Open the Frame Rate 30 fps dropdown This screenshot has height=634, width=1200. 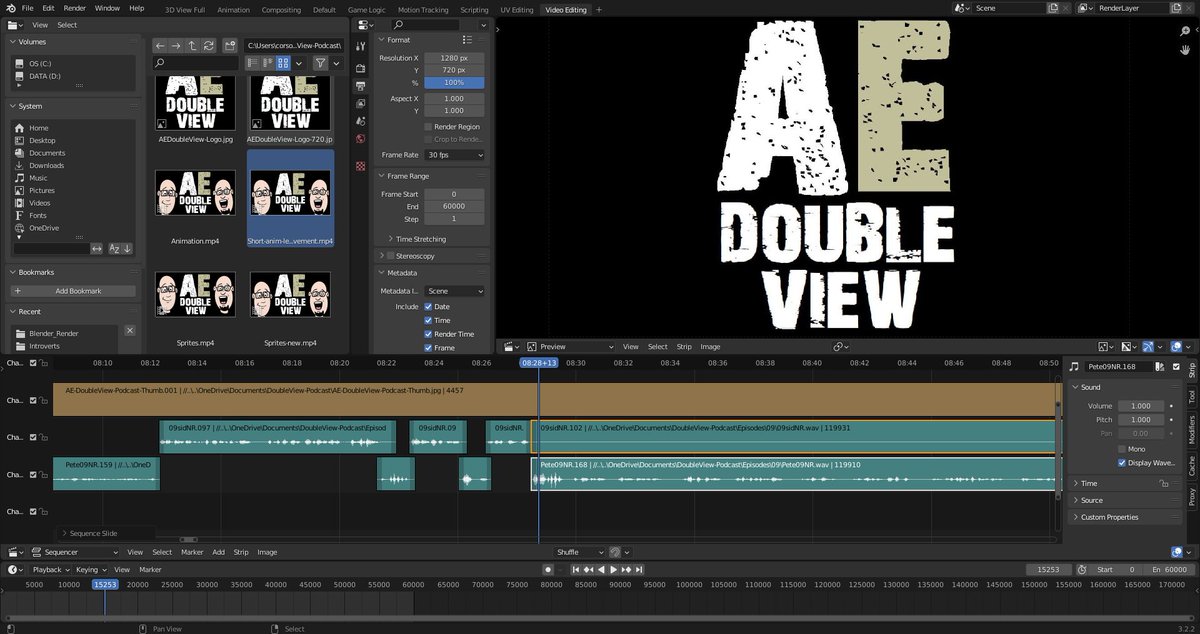(x=454, y=155)
